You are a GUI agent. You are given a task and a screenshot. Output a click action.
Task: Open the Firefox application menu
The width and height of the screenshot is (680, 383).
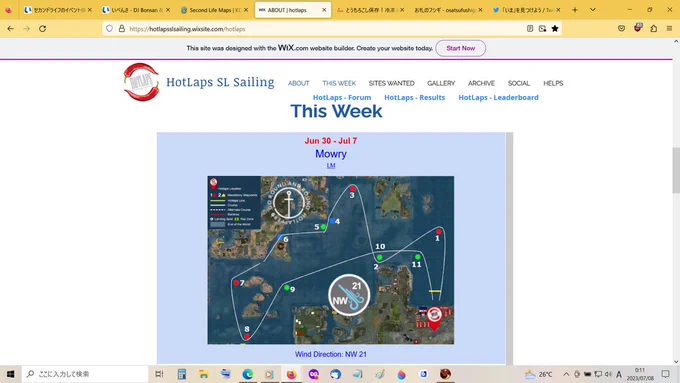[x=669, y=29]
